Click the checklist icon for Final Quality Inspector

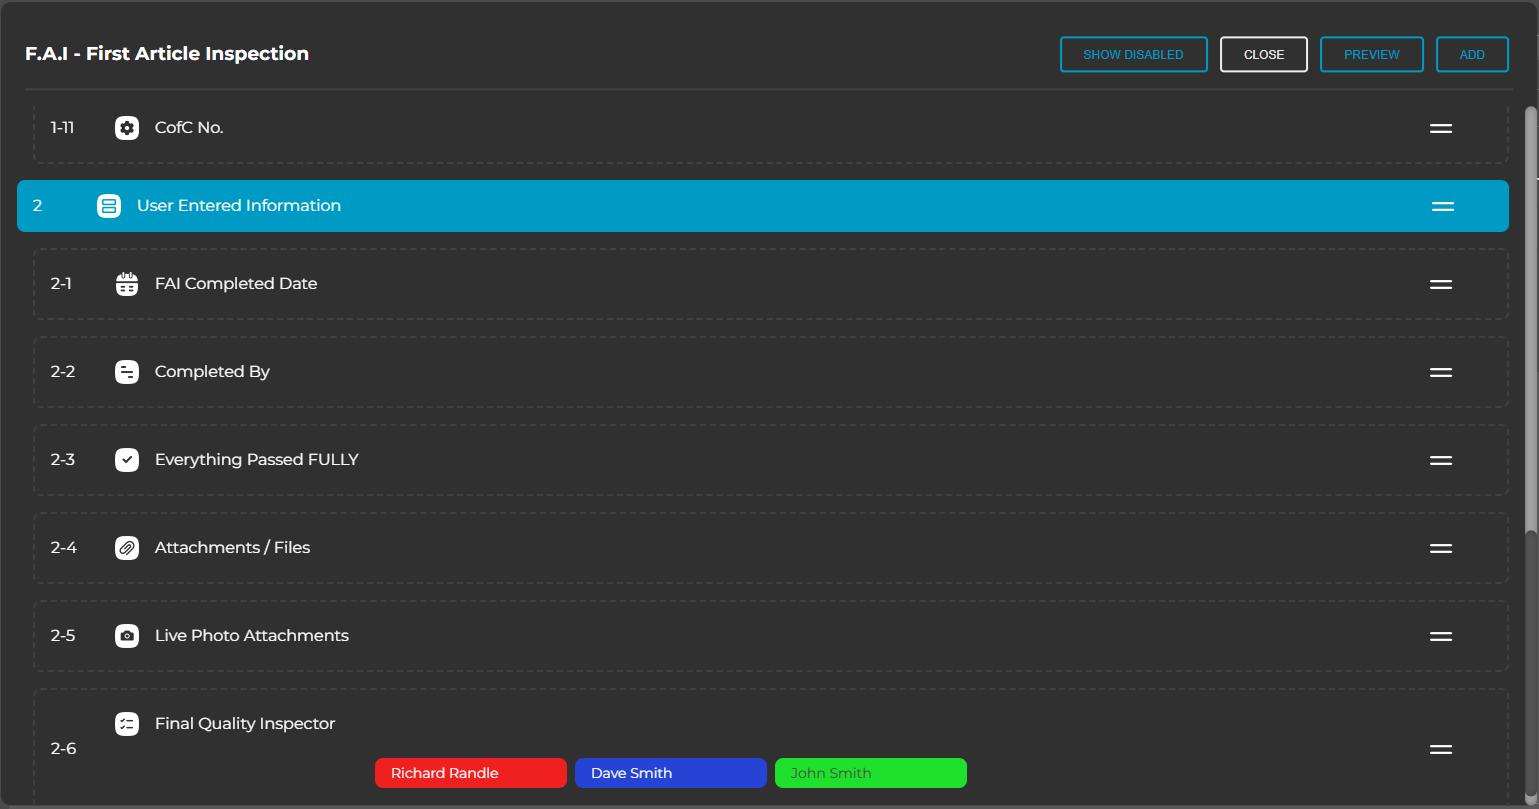pos(127,724)
